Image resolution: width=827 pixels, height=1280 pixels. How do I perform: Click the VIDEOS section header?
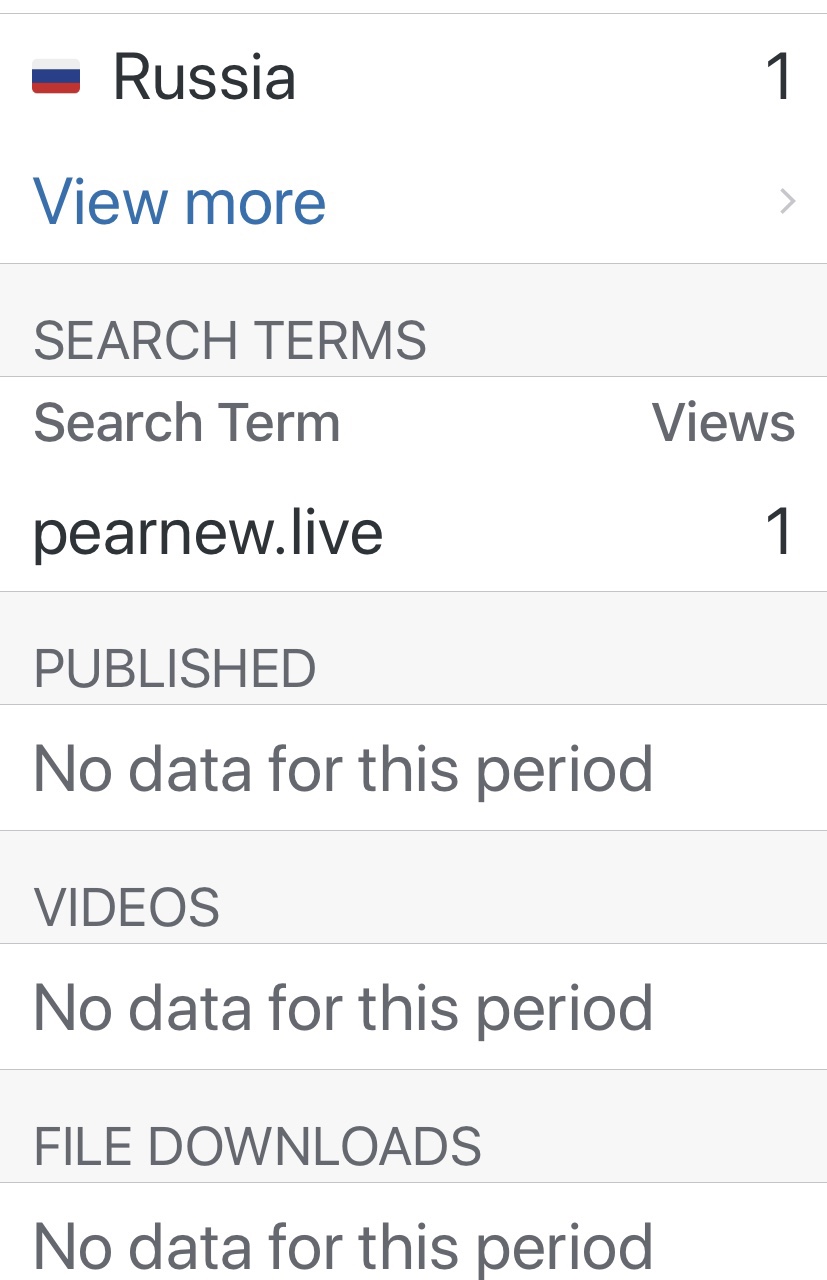(x=127, y=907)
